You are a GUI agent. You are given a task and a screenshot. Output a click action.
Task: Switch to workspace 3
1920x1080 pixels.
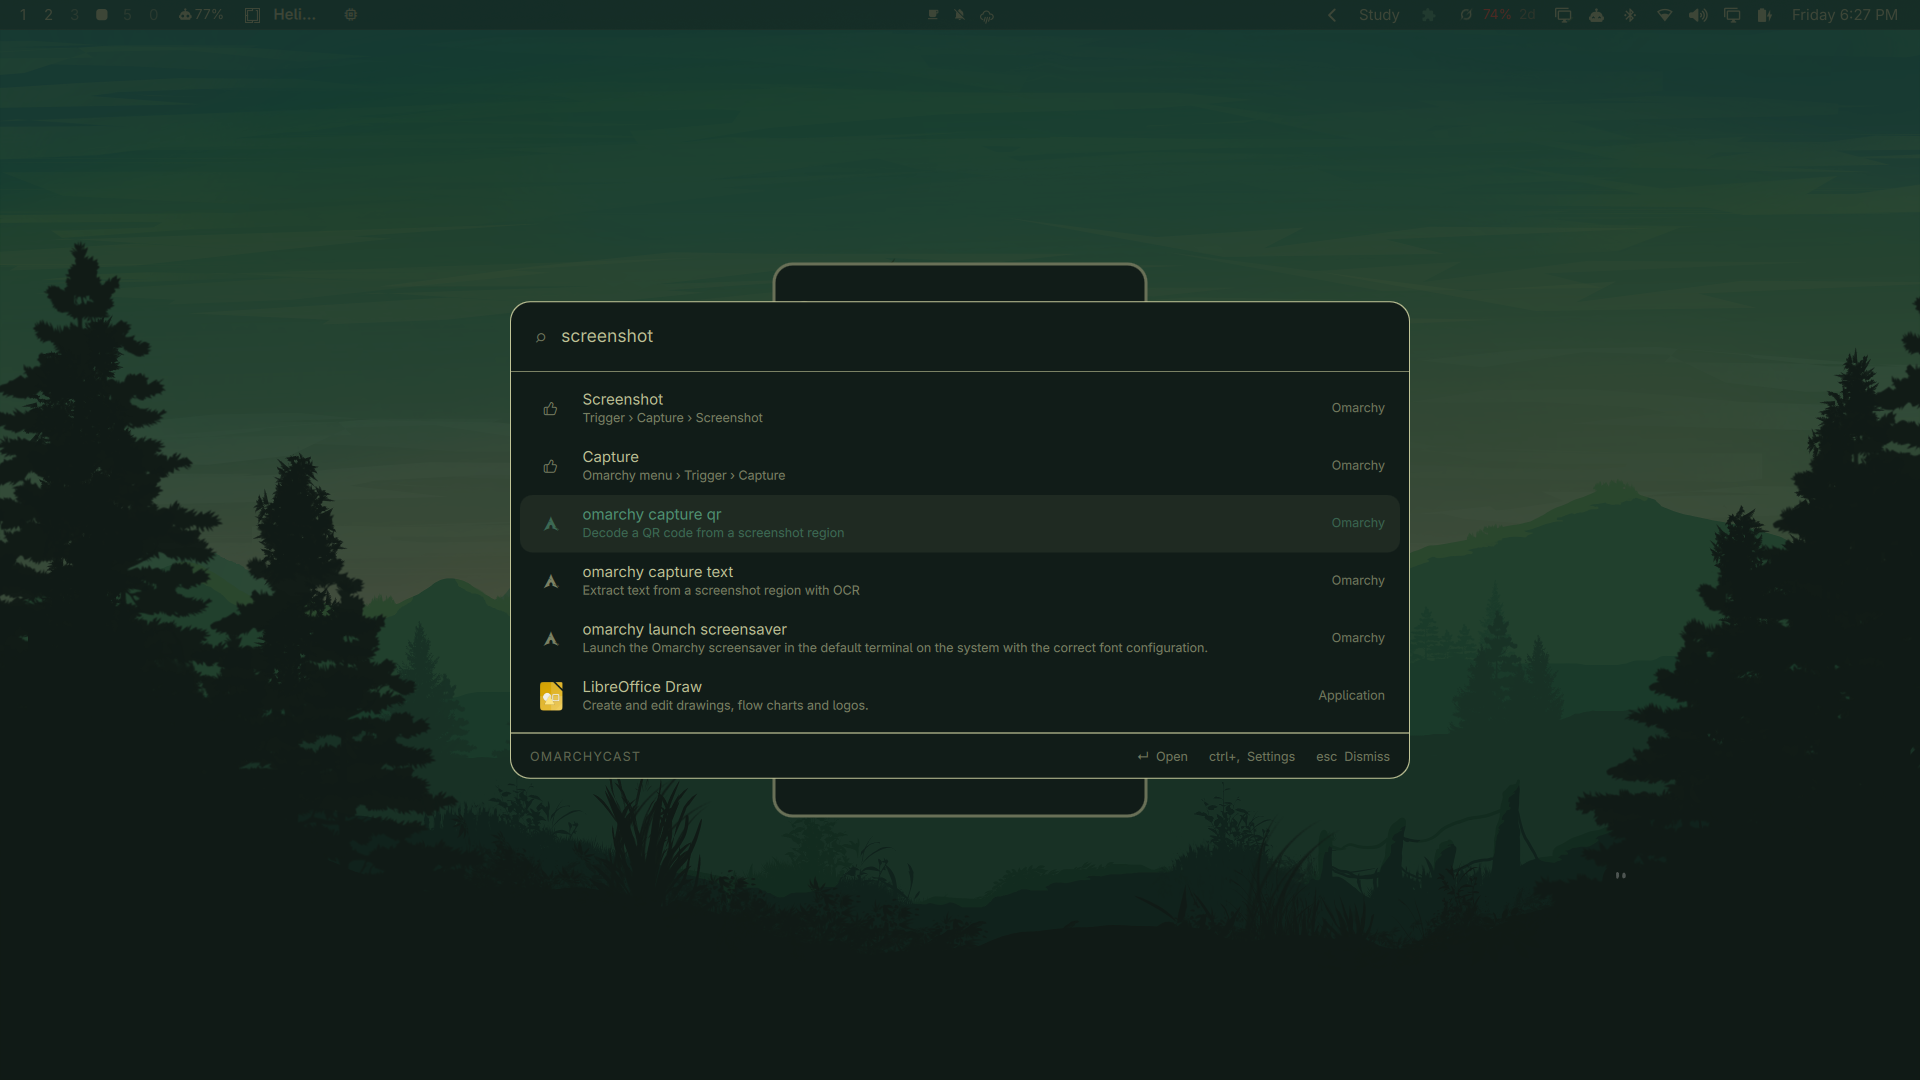(x=74, y=15)
